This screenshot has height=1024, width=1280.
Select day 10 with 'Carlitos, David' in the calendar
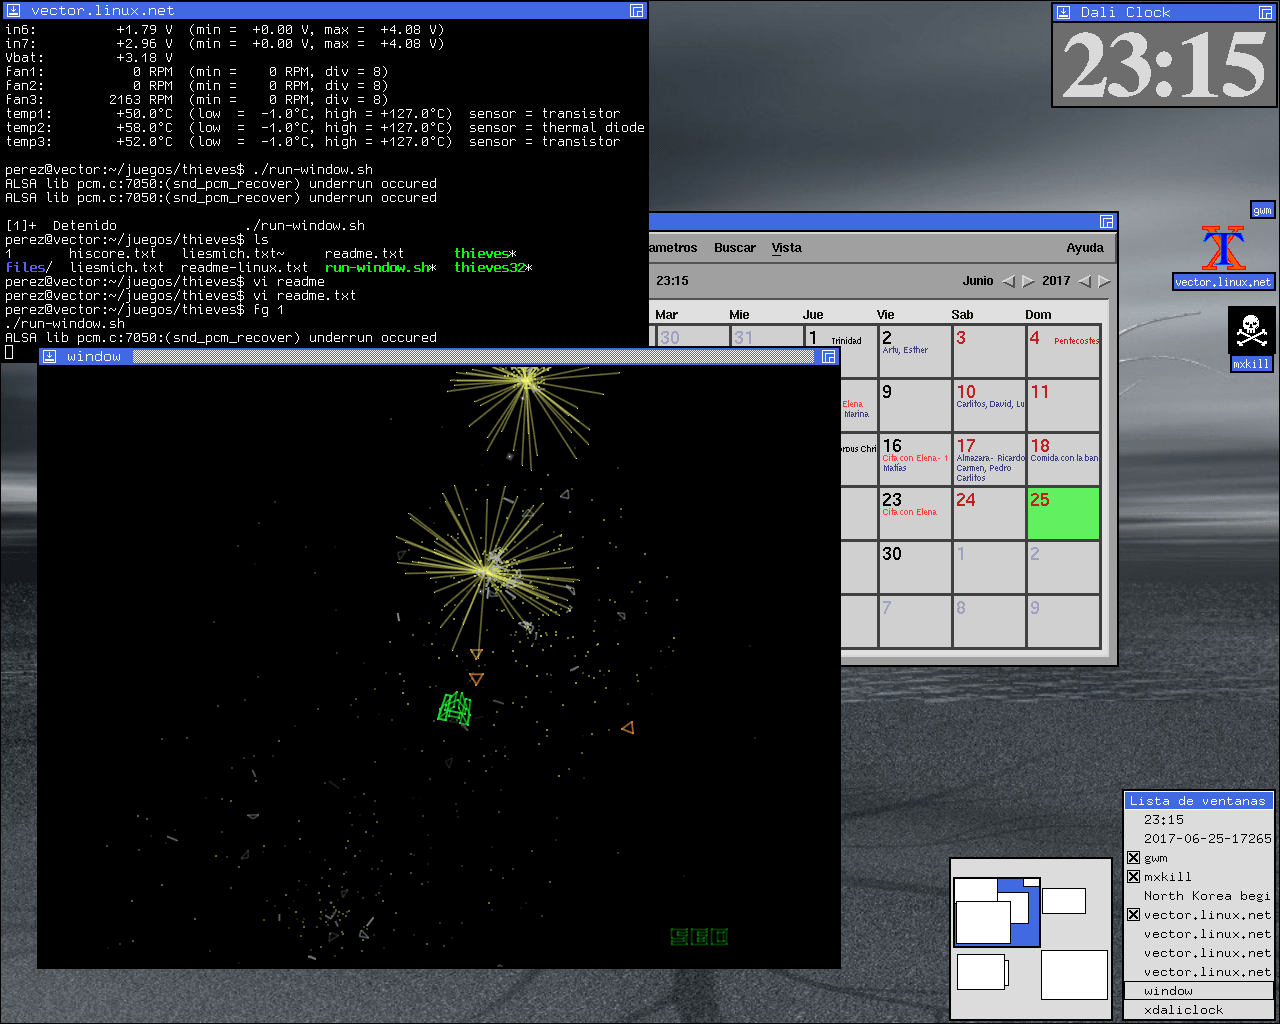[989, 405]
